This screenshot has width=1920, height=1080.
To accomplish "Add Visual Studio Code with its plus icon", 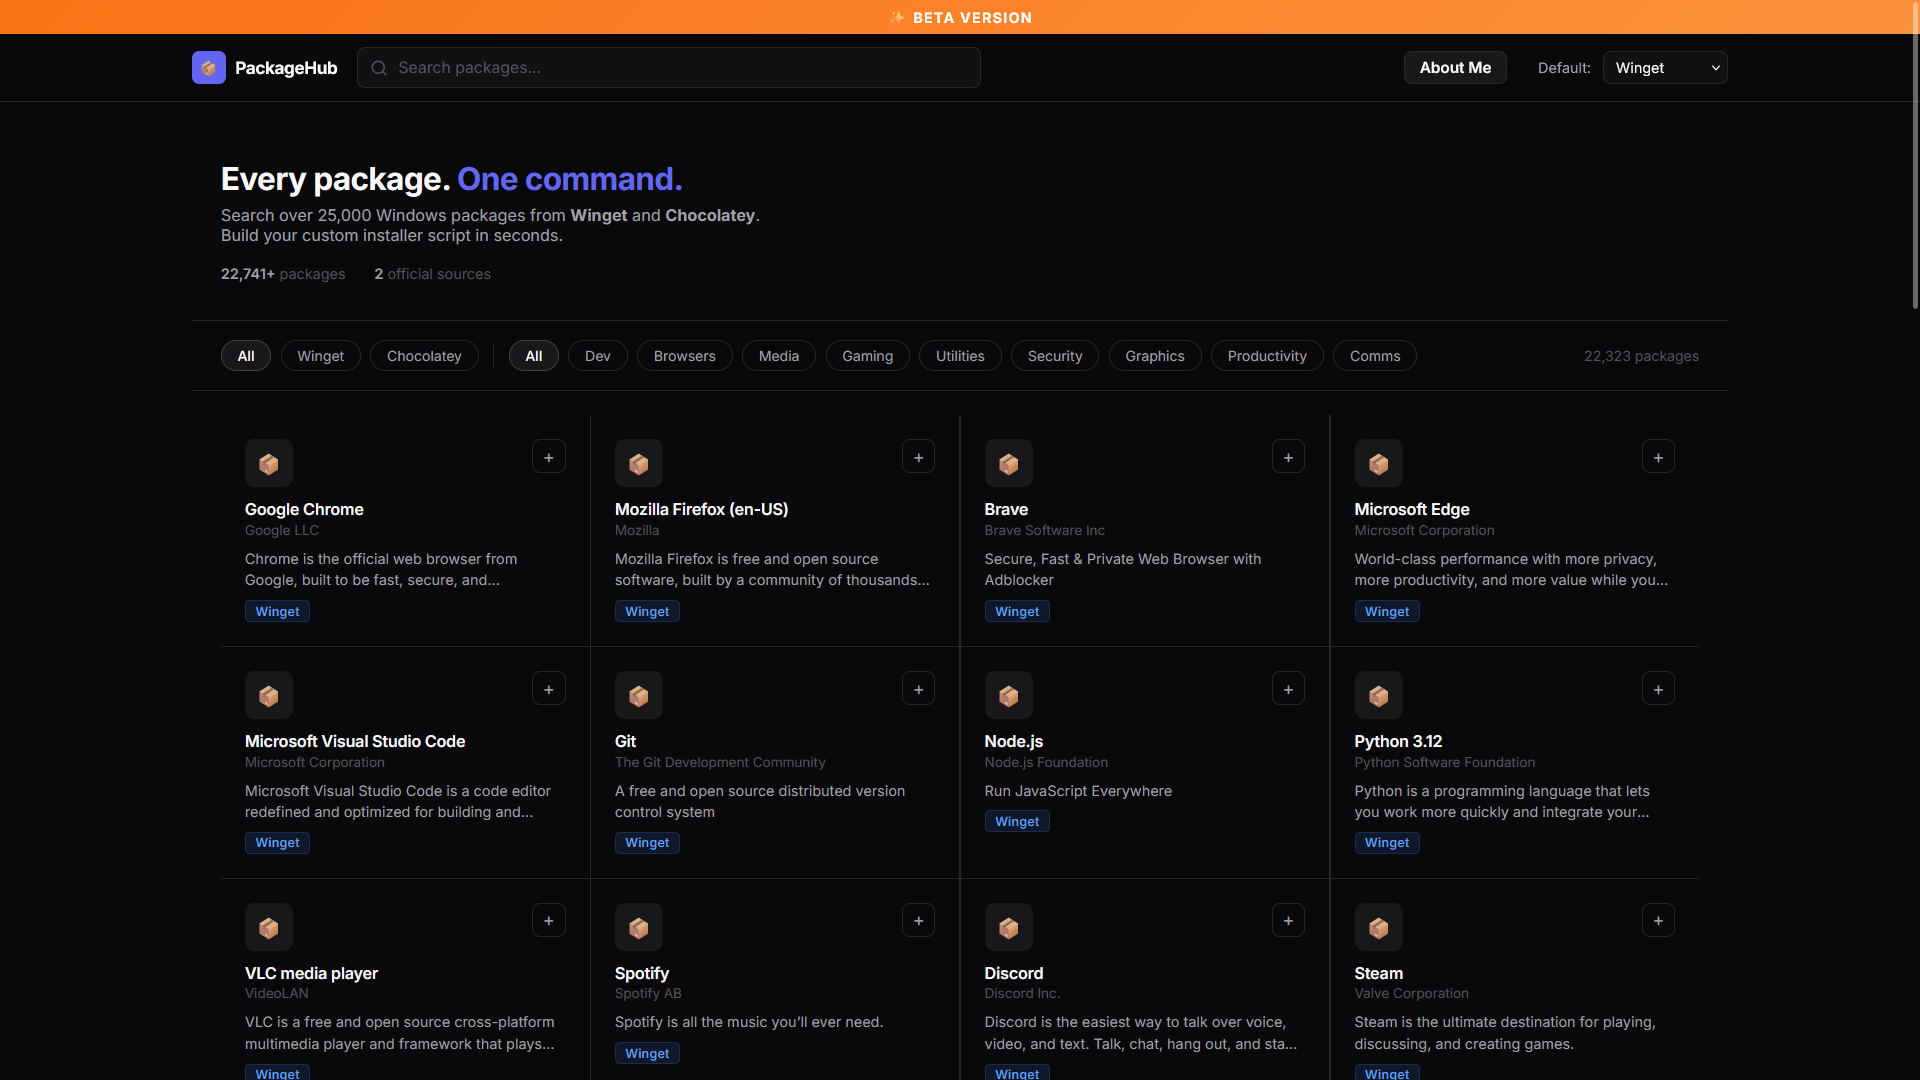I will pos(549,689).
